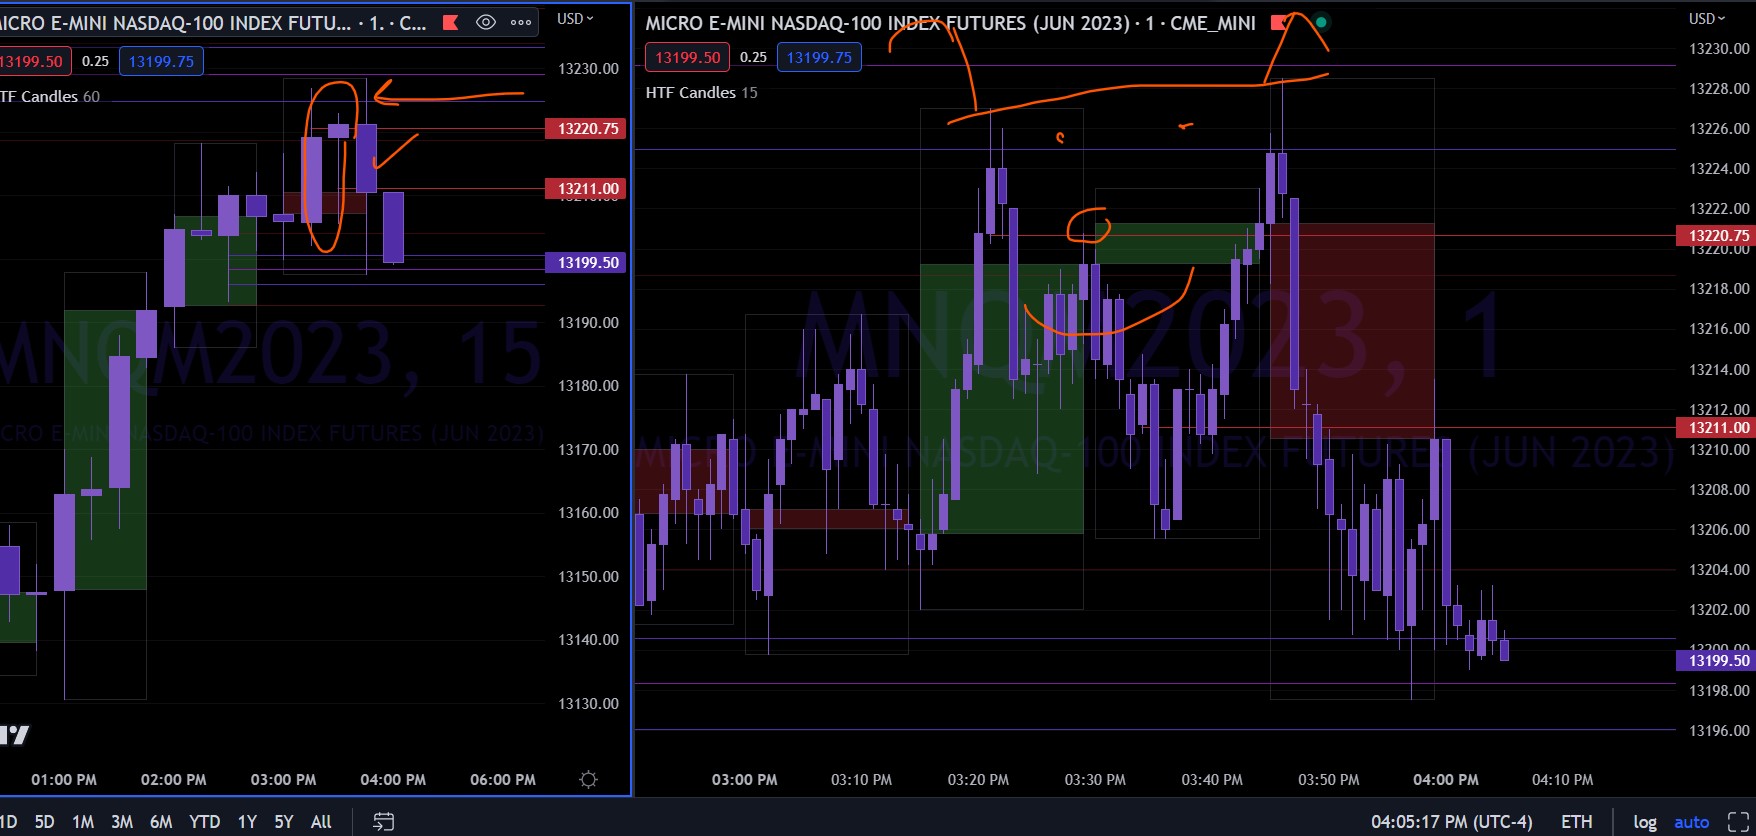Image resolution: width=1756 pixels, height=836 pixels.
Task: Select the 6M date range
Action: (x=161, y=822)
